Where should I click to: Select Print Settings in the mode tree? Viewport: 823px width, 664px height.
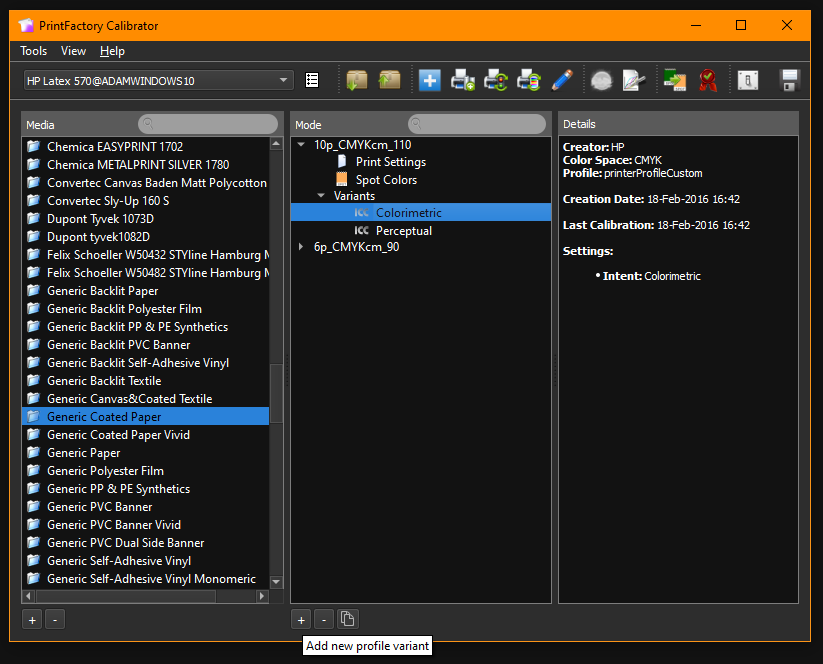pyautogui.click(x=391, y=162)
